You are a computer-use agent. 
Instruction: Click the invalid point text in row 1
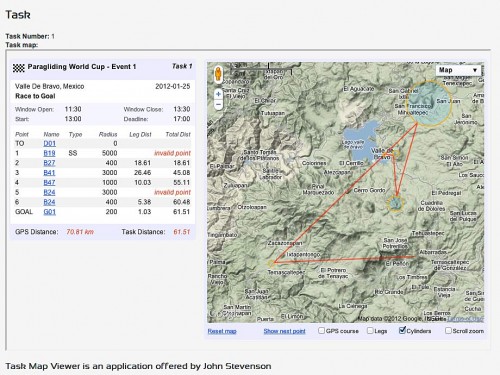click(x=172, y=153)
